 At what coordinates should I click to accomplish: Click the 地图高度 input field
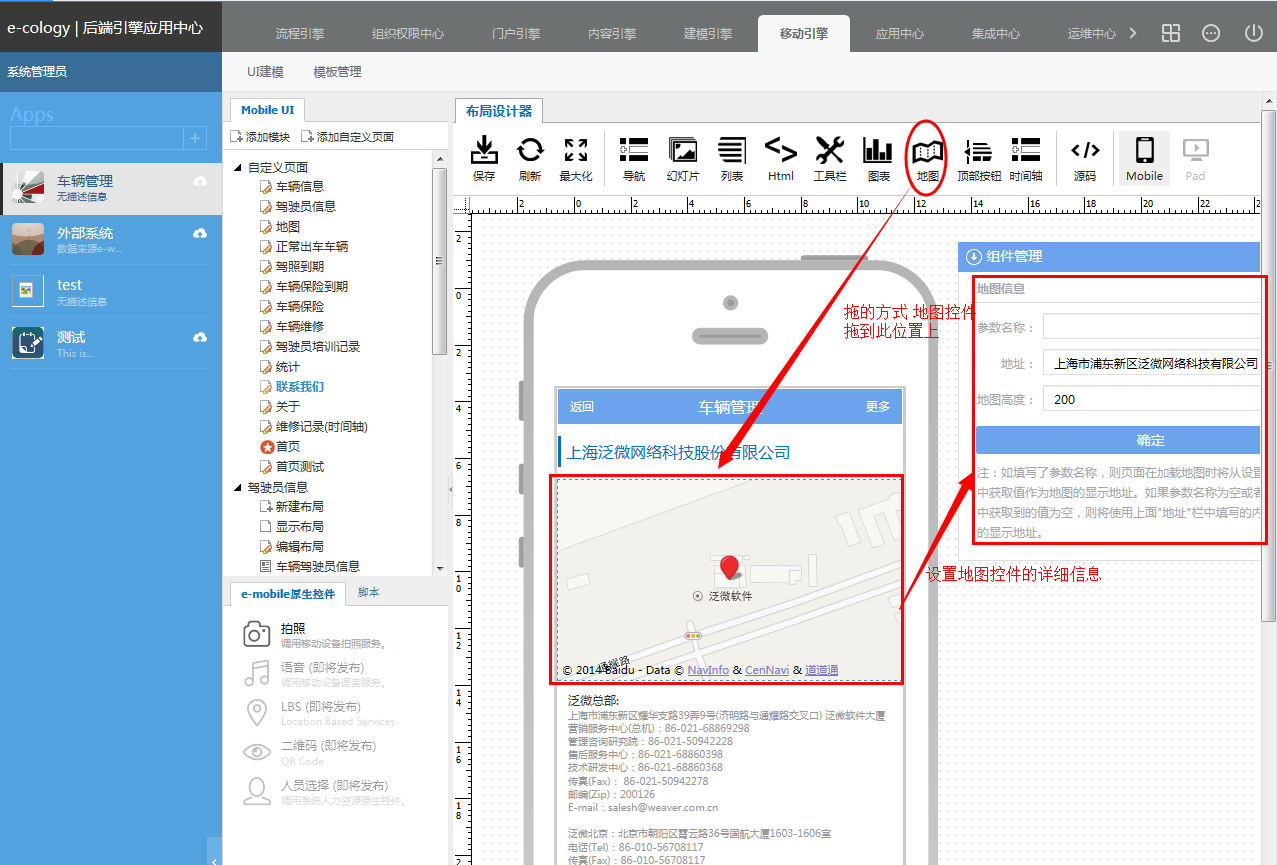[x=1152, y=399]
